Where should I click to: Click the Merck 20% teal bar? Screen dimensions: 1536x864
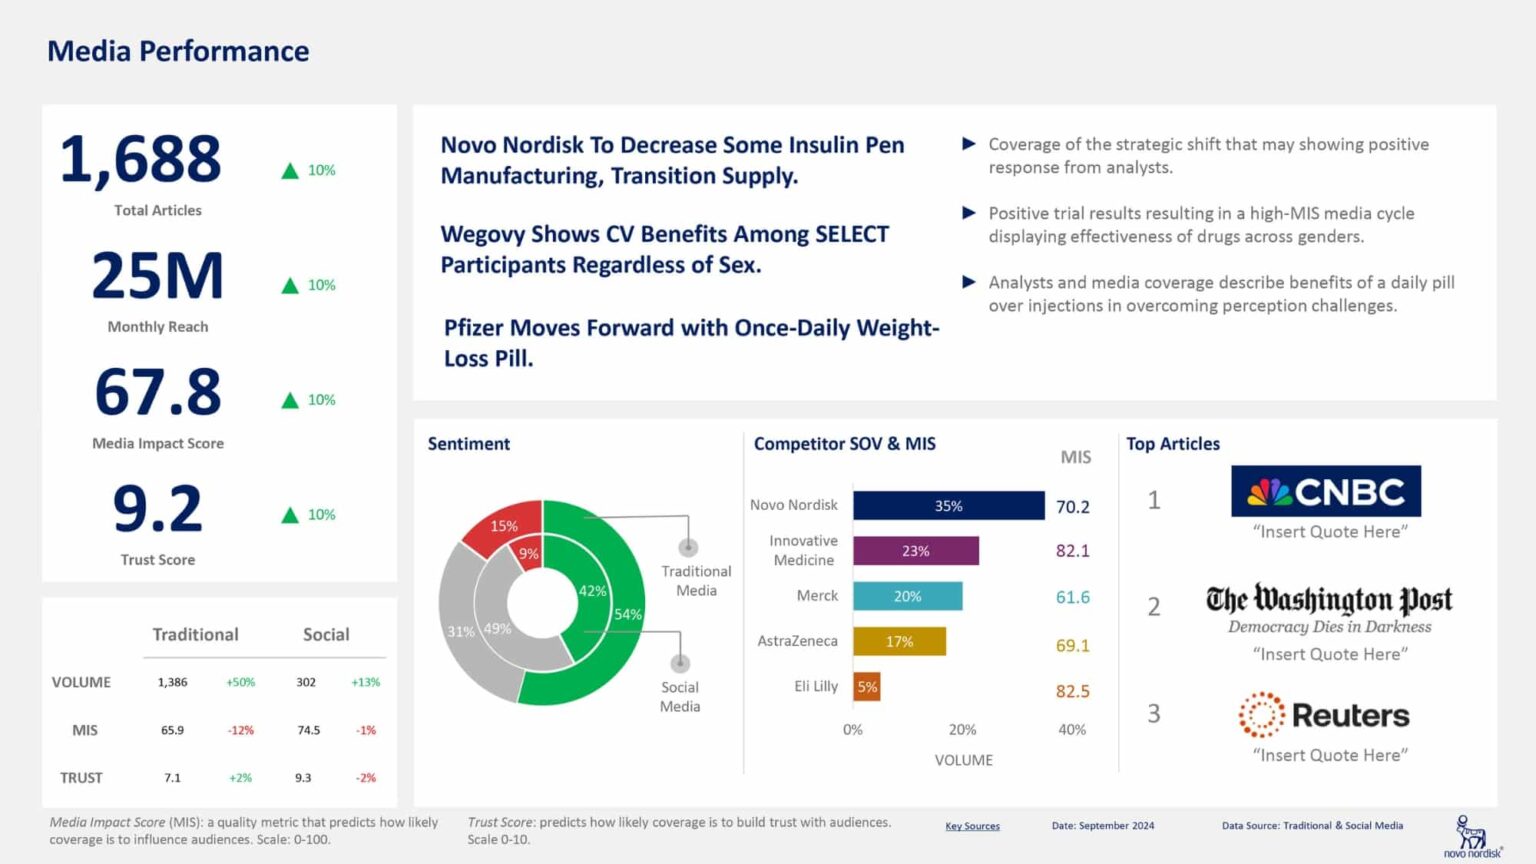coord(907,596)
